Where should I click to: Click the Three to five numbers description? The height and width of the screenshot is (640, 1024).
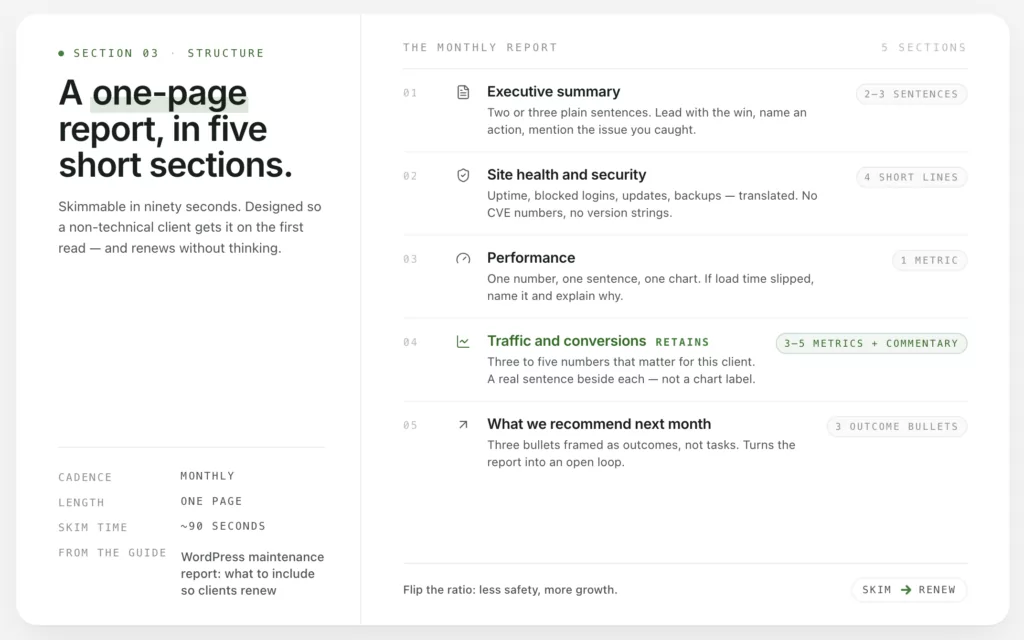coord(621,370)
